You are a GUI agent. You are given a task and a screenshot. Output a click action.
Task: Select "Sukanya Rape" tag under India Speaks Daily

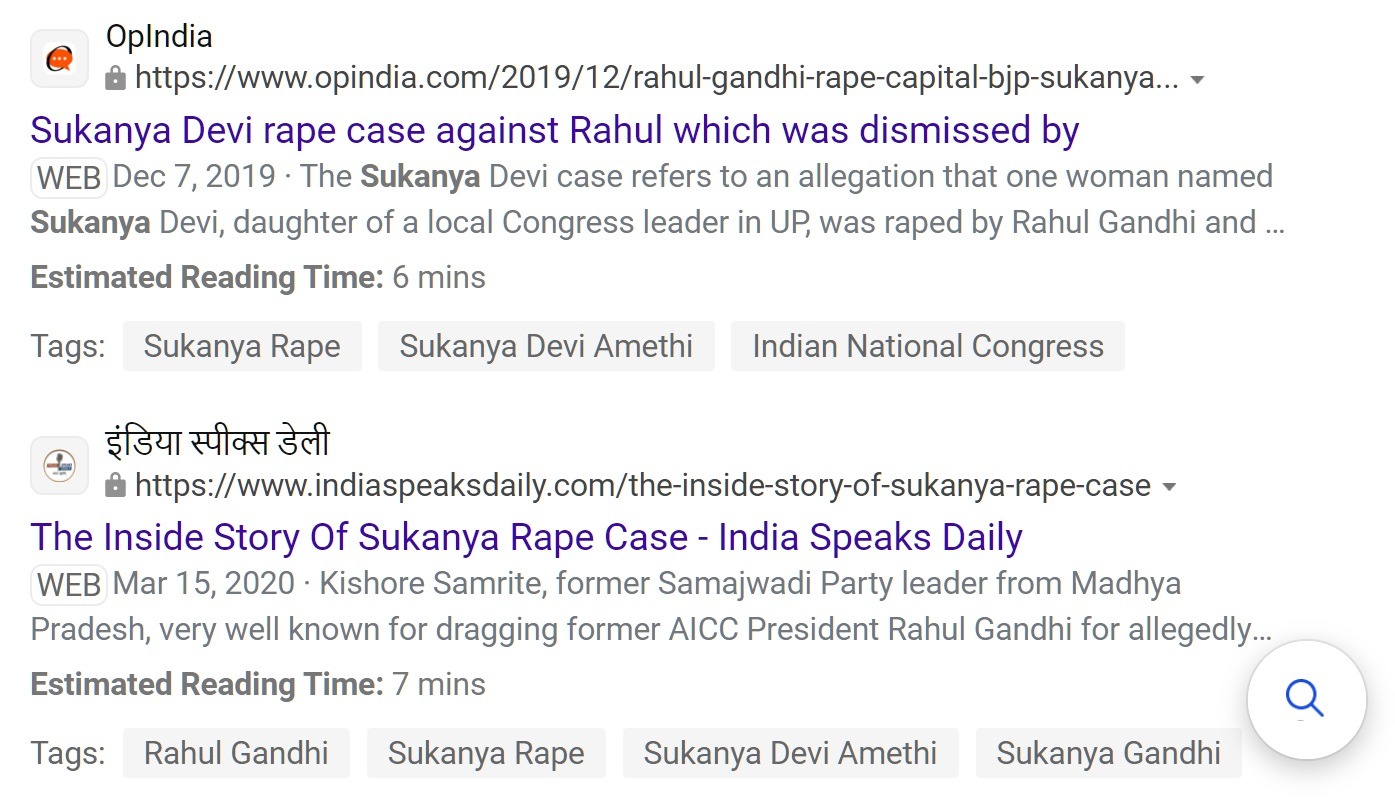coord(486,753)
